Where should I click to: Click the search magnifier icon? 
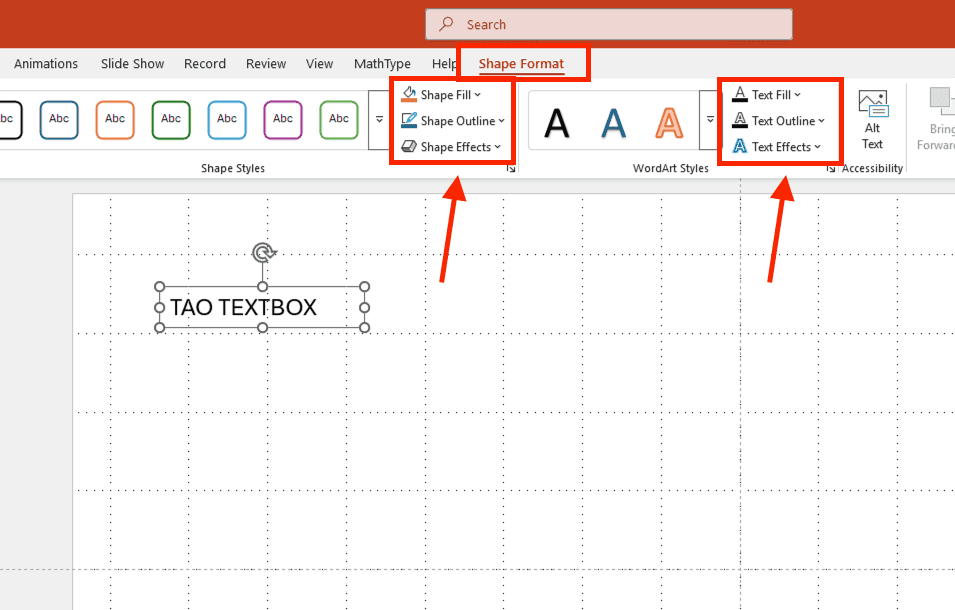click(446, 24)
